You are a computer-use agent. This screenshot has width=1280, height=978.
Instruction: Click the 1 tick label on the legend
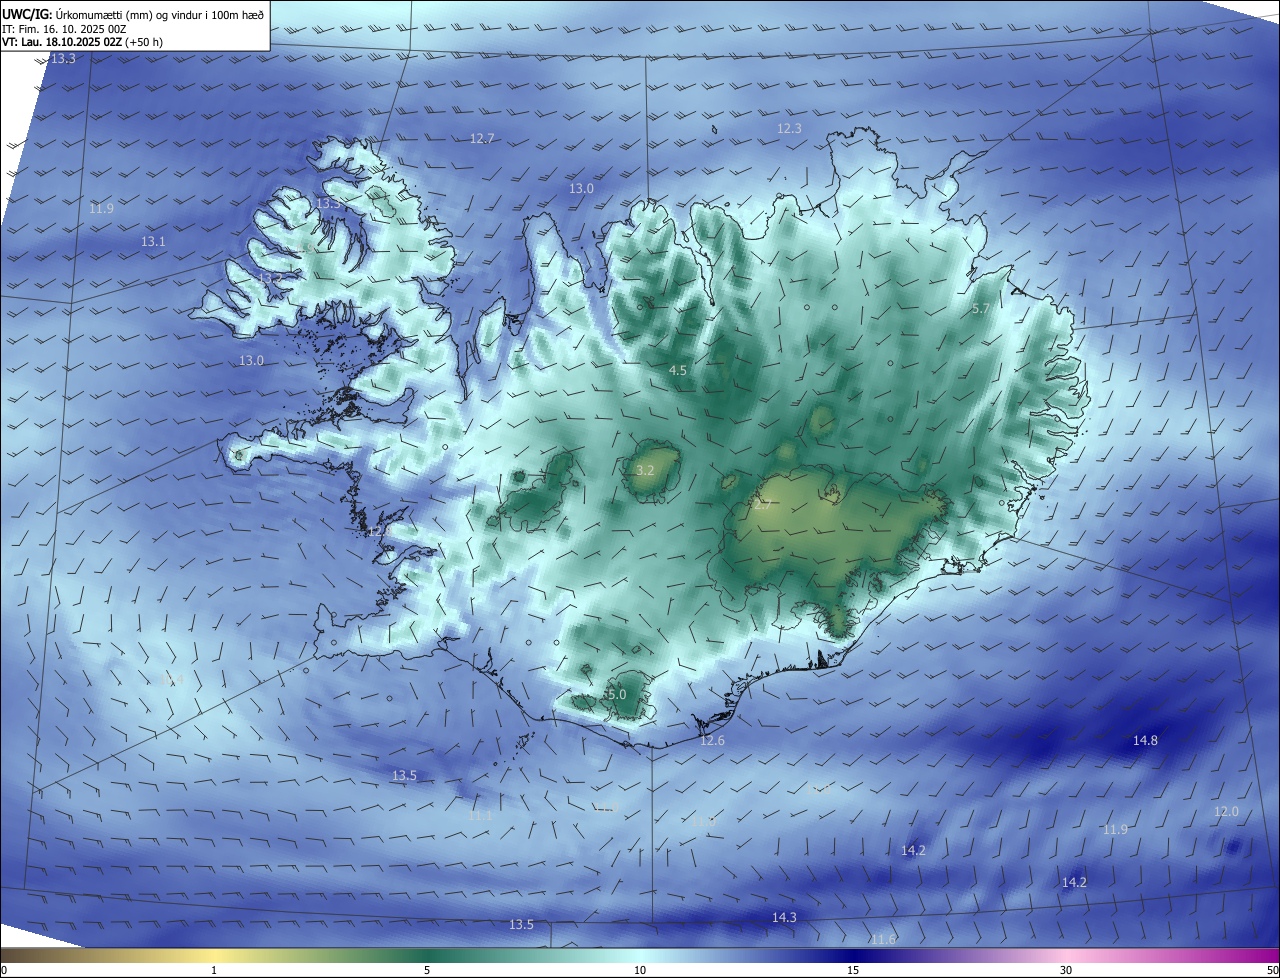click(214, 970)
